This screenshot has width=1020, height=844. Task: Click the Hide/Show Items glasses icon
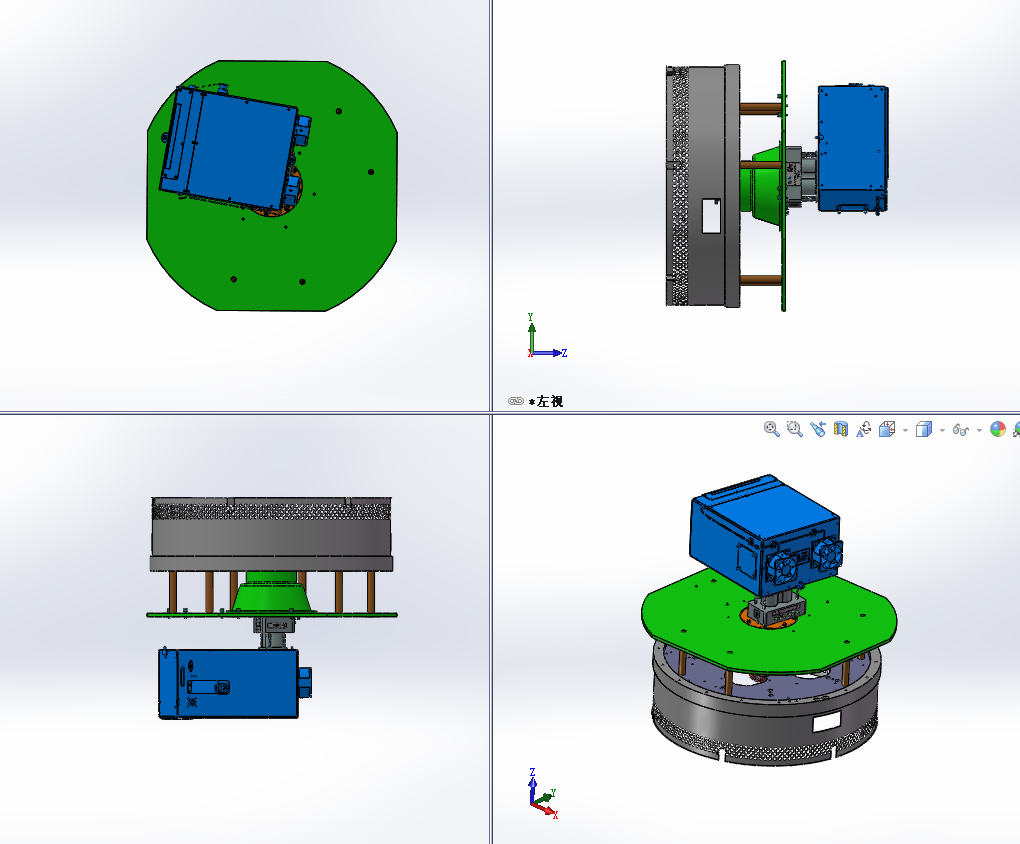961,429
